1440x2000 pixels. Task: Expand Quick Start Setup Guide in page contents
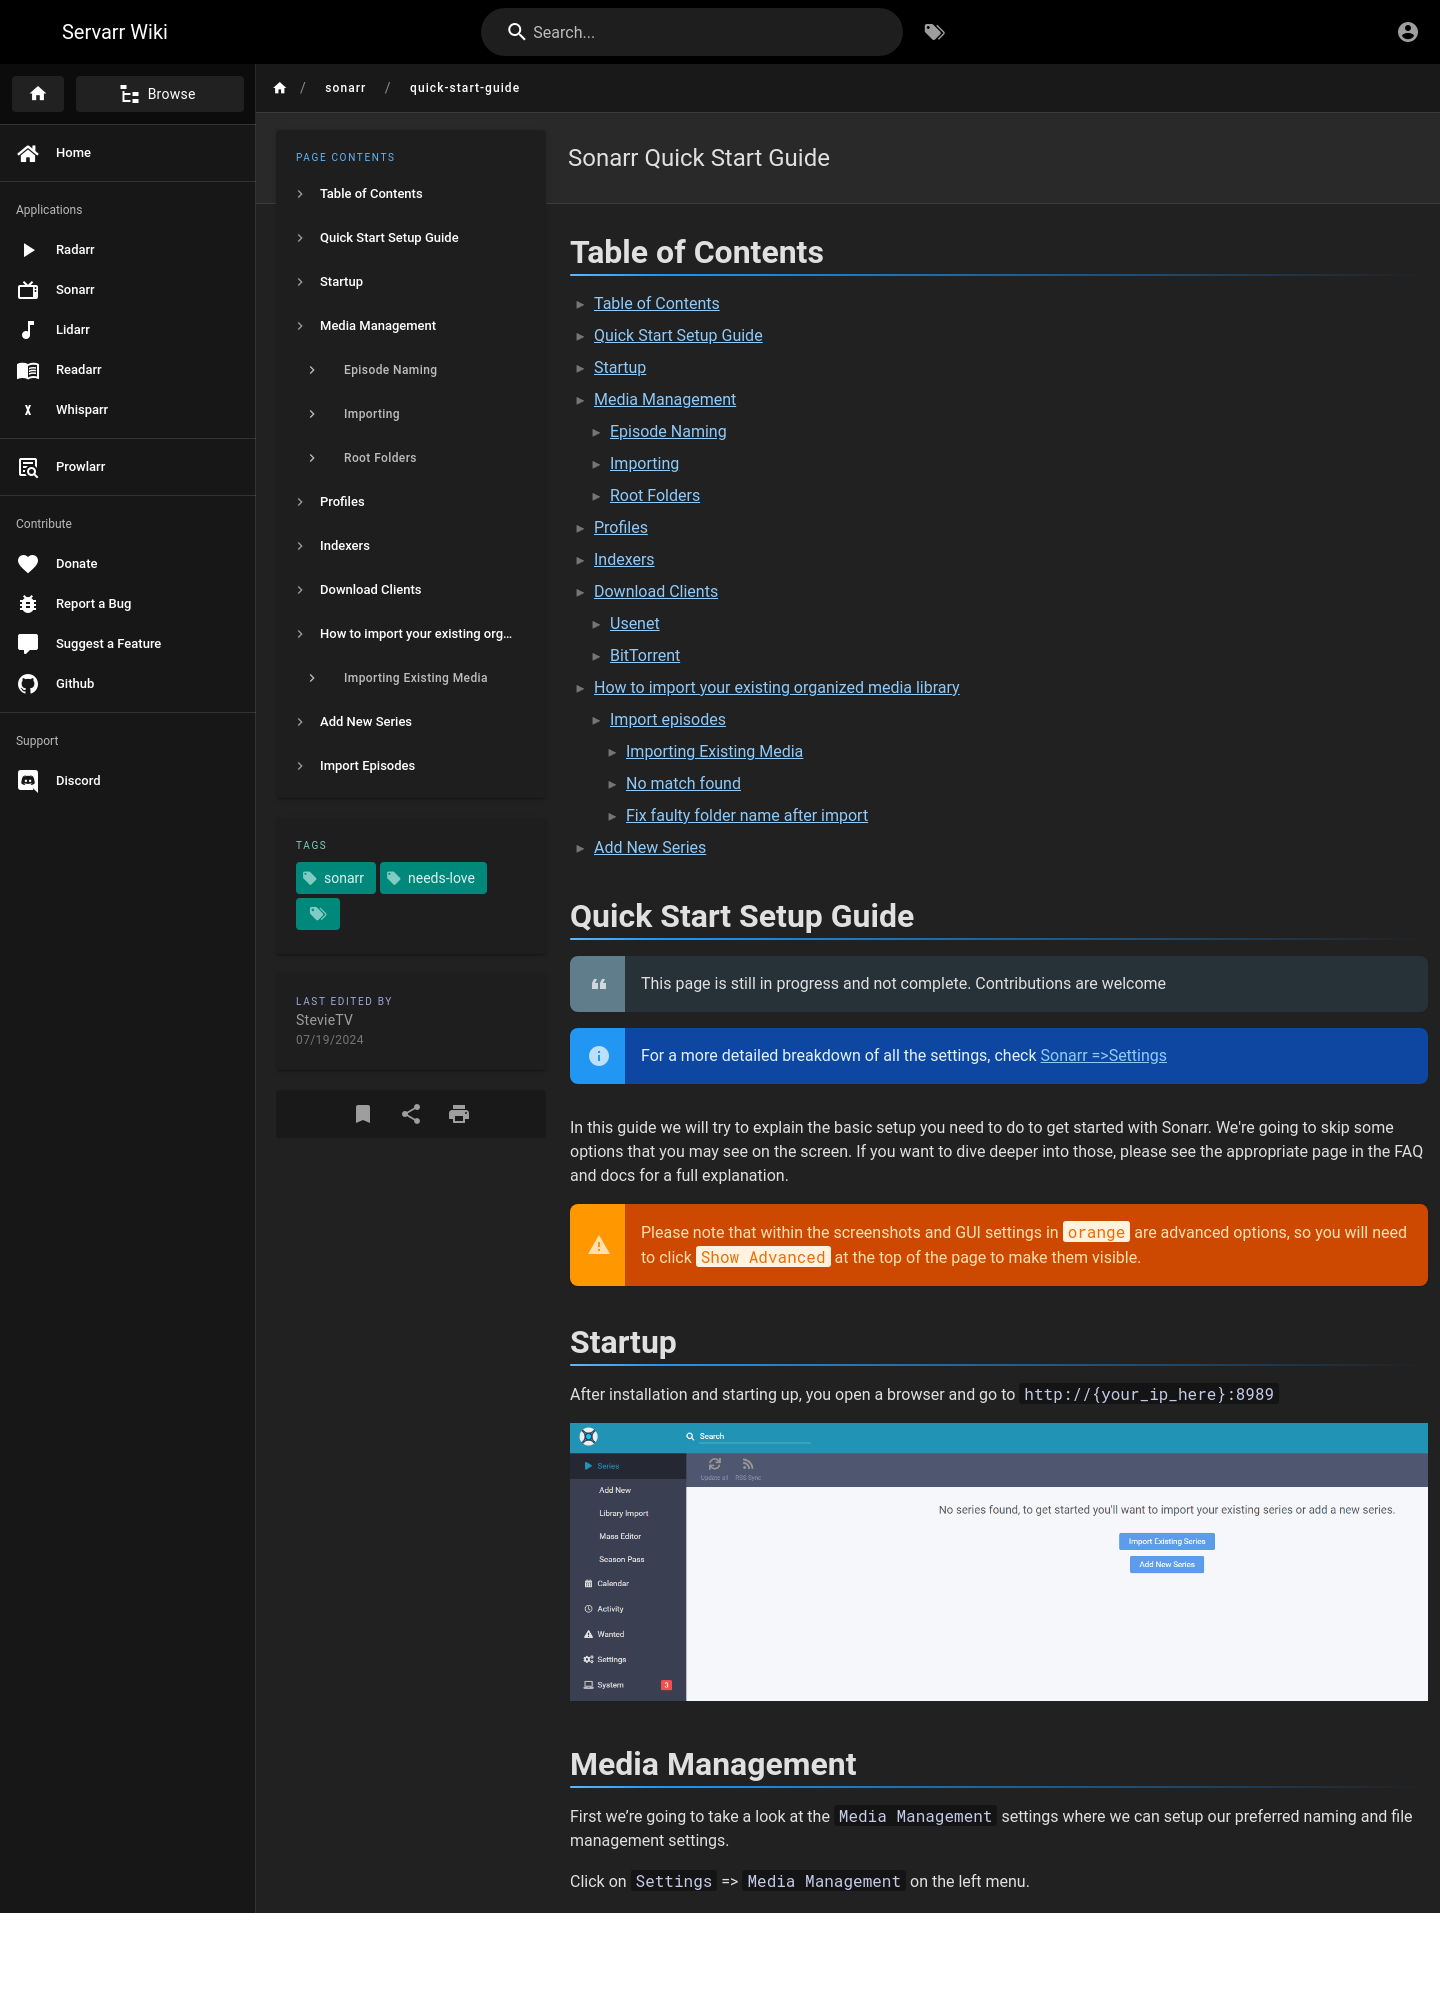(x=300, y=238)
